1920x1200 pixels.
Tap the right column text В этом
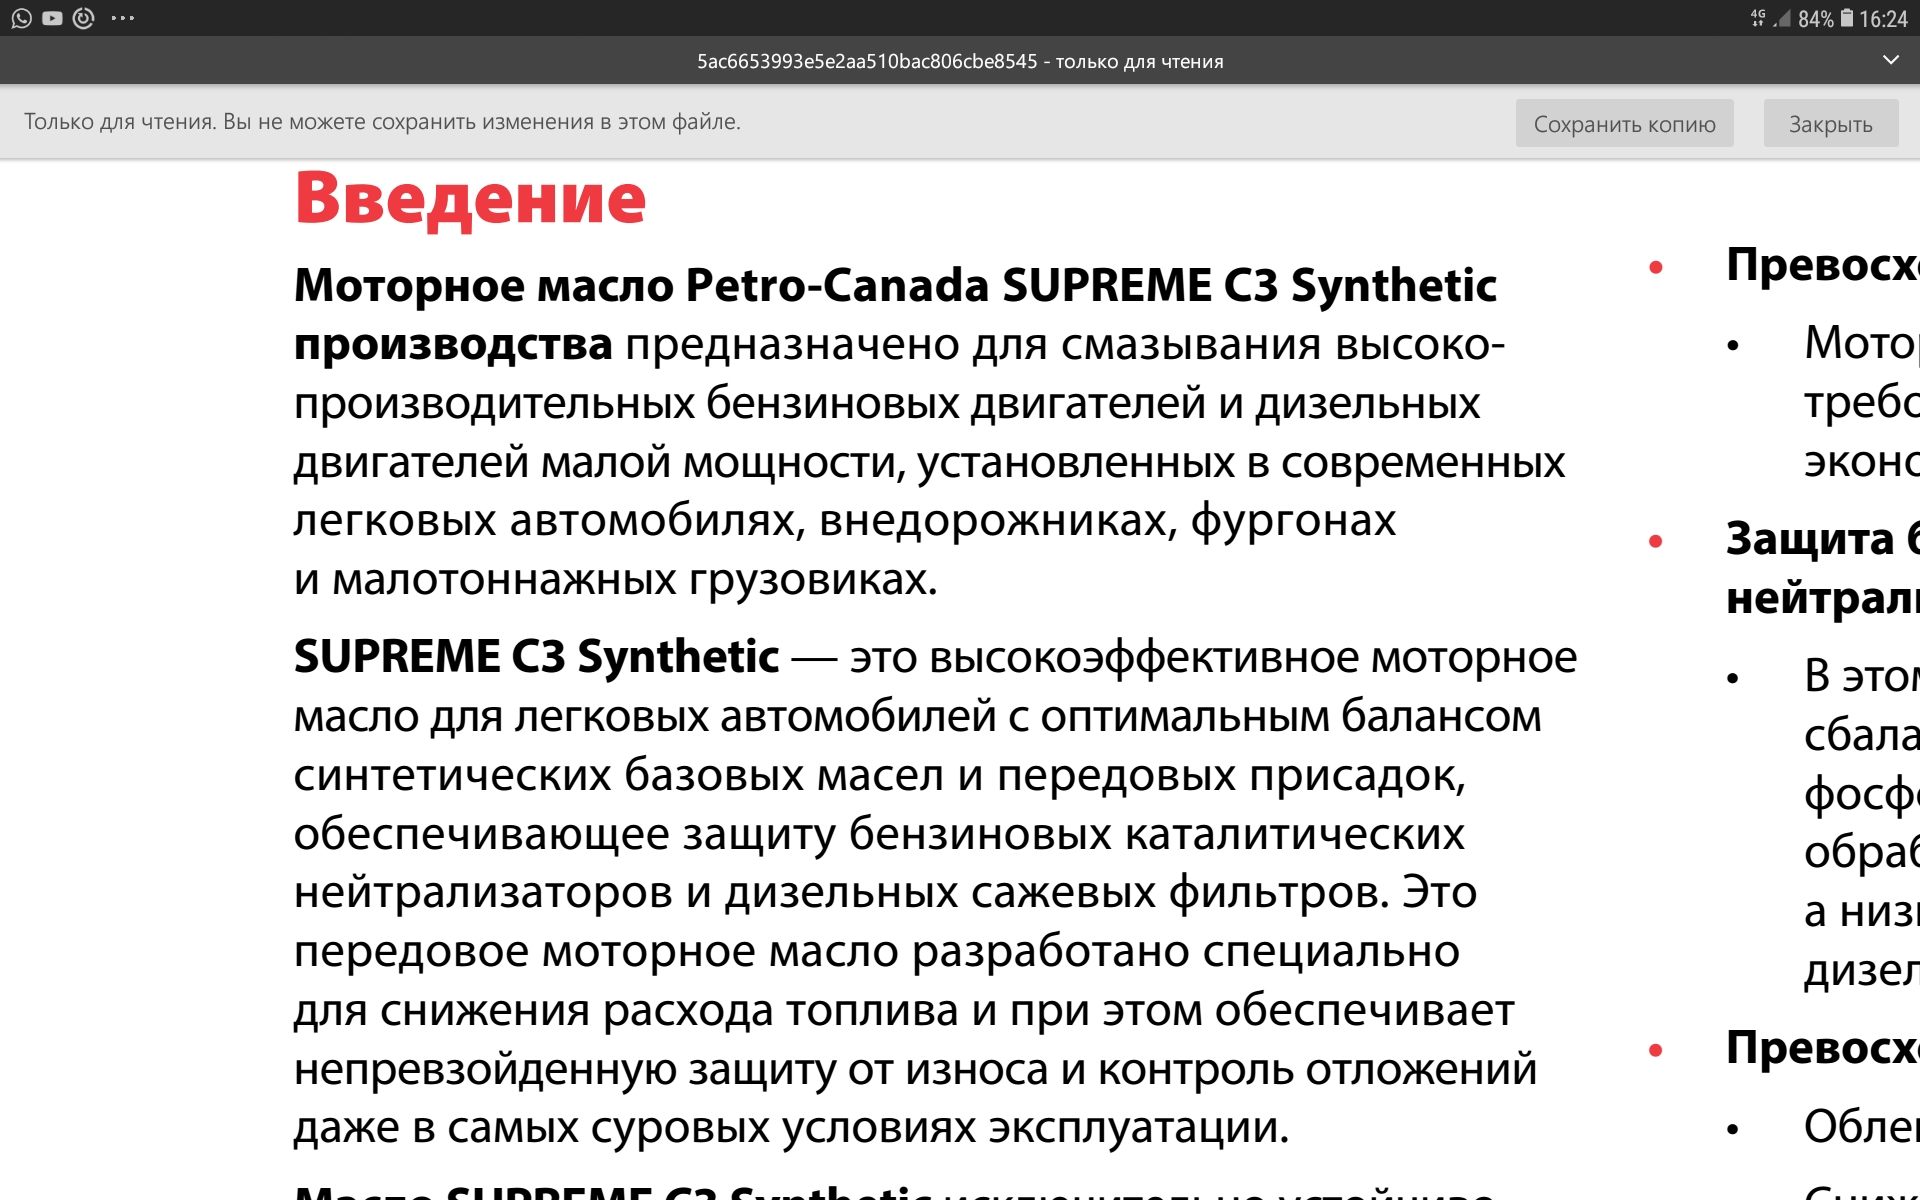click(1860, 677)
